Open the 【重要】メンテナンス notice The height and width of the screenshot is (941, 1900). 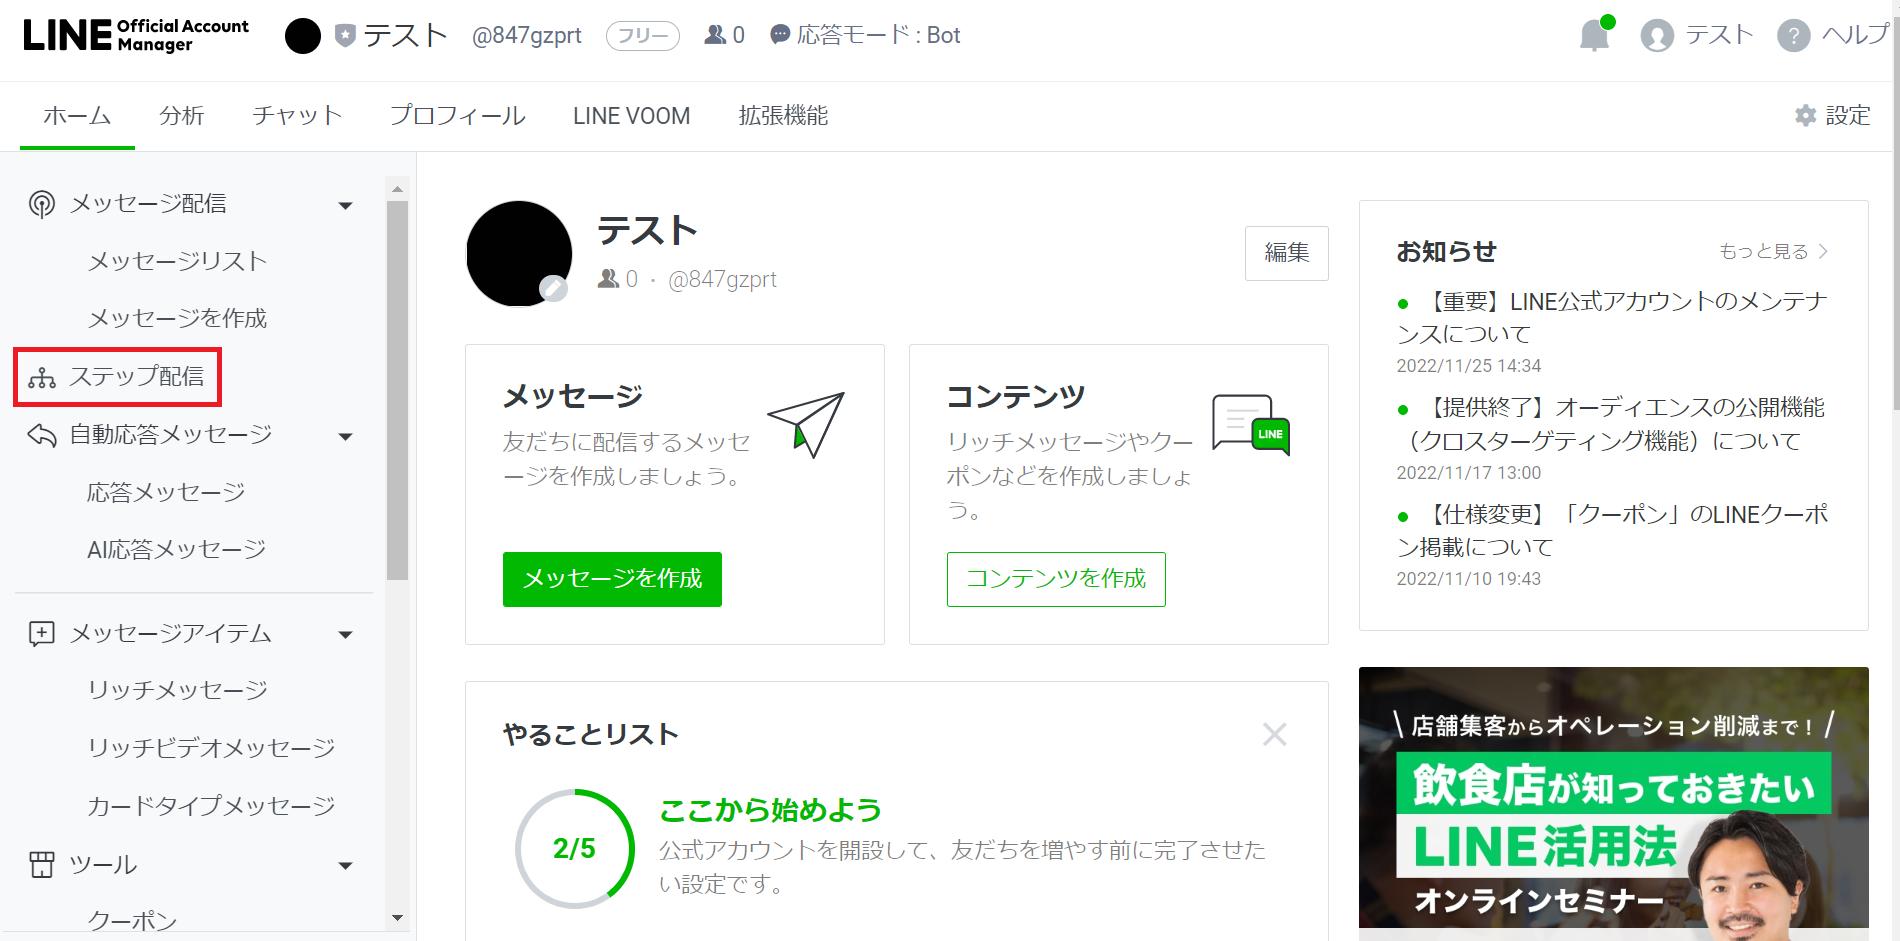(x=1612, y=318)
